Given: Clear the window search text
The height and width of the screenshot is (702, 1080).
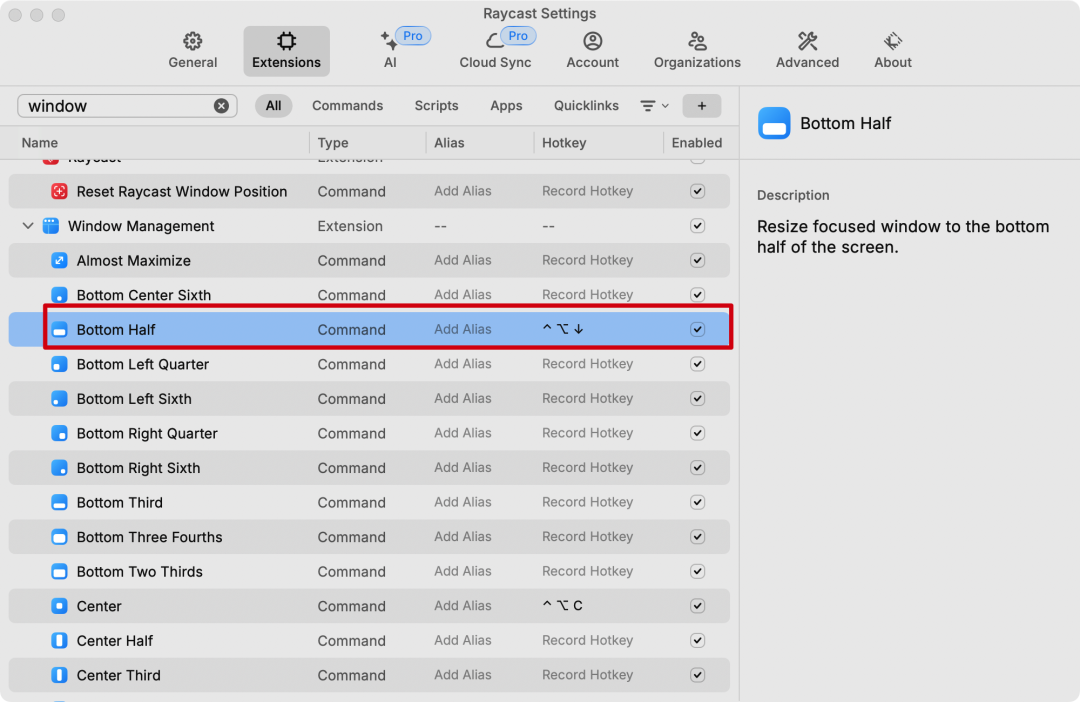Looking at the screenshot, I should point(221,105).
